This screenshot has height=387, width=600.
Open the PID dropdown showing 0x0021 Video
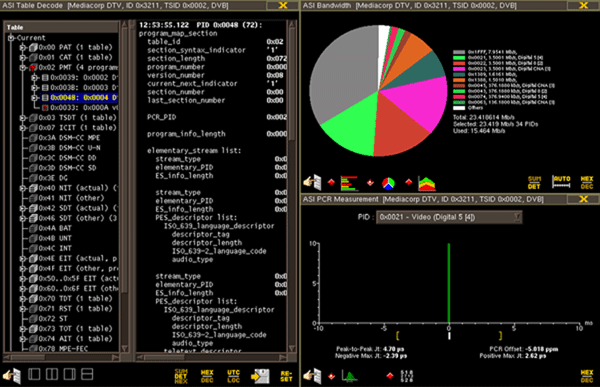[449, 217]
